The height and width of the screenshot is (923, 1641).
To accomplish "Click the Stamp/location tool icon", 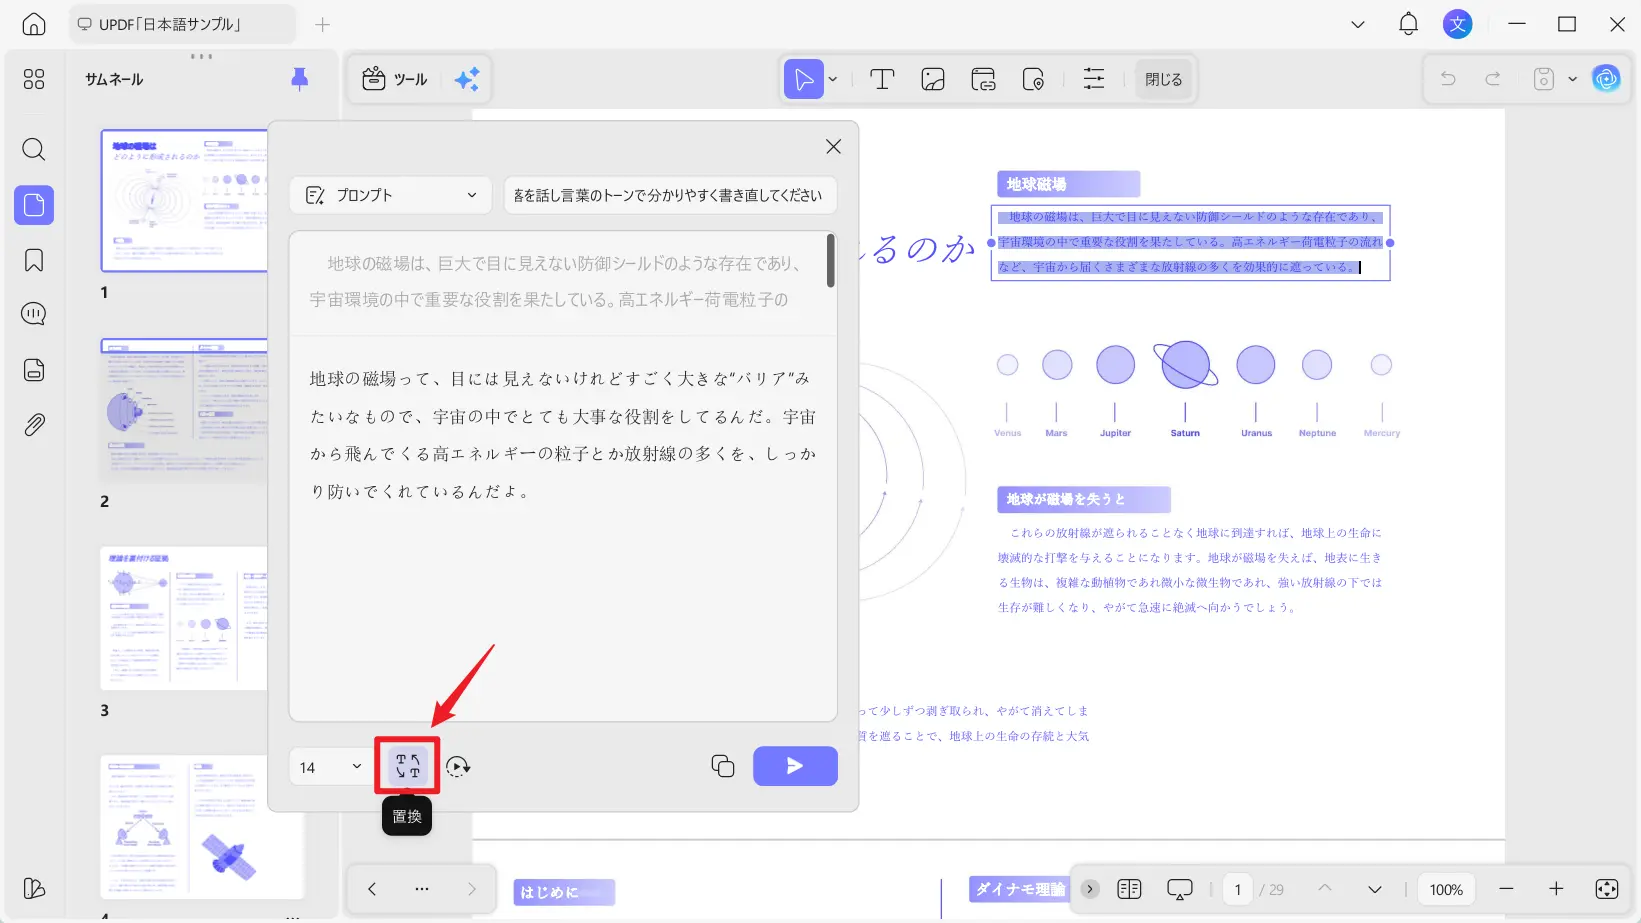I will point(1034,79).
